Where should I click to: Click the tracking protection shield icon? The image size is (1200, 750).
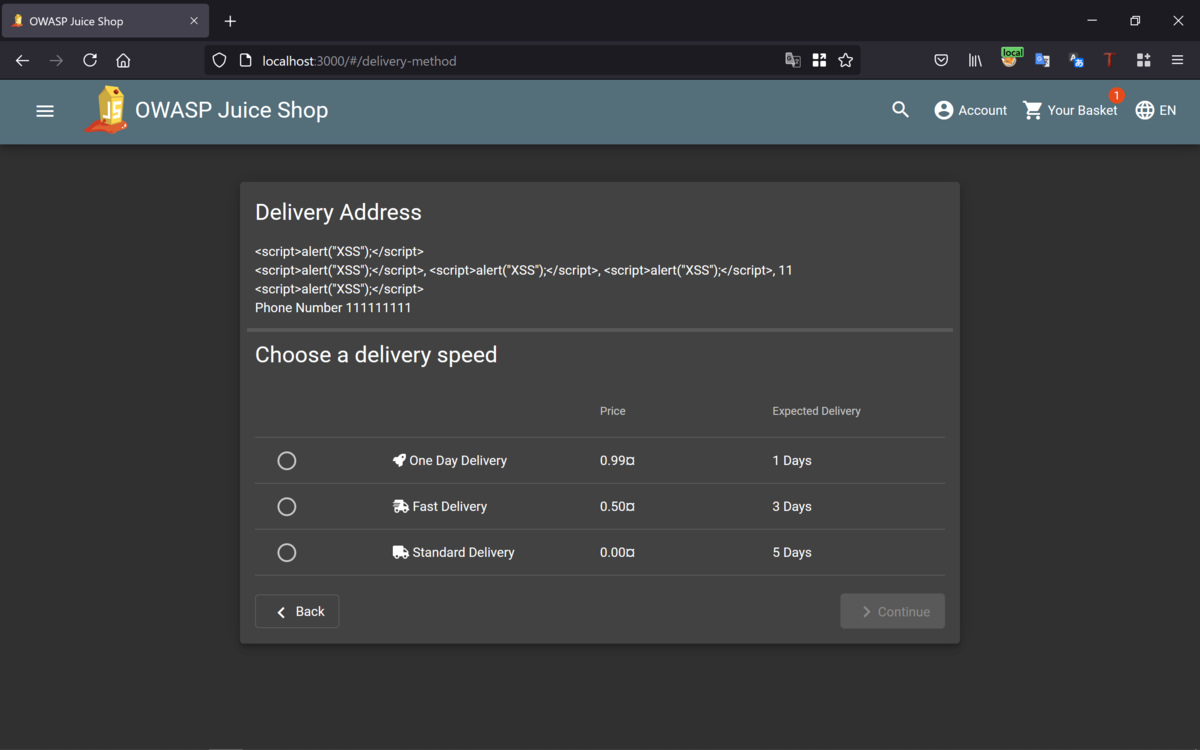219,61
